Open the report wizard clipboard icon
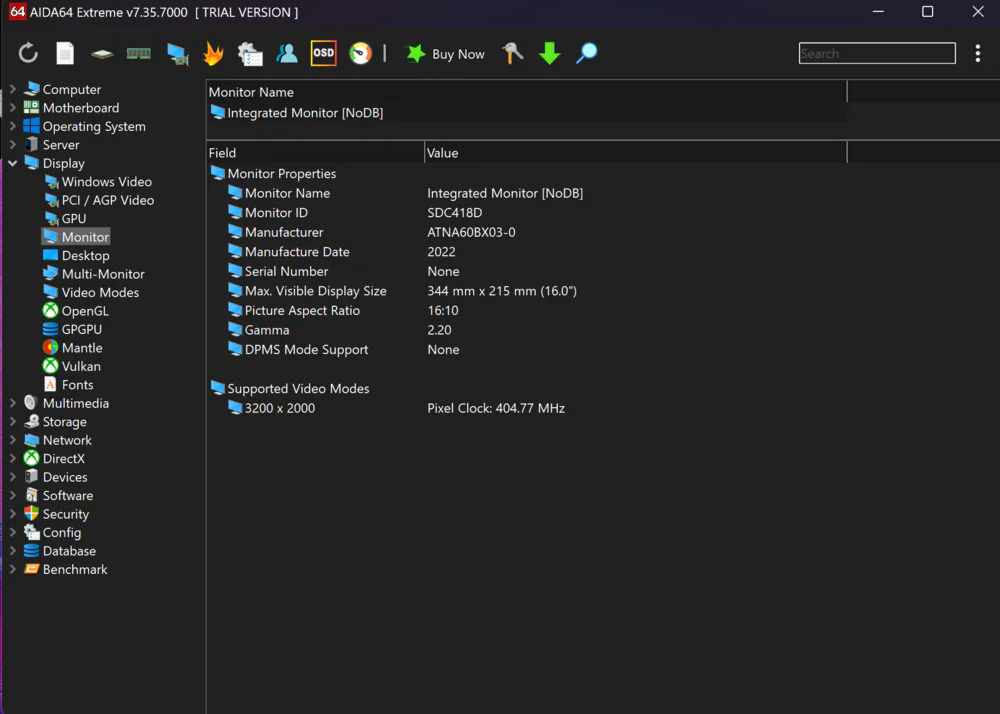This screenshot has height=714, width=1000. coord(250,54)
